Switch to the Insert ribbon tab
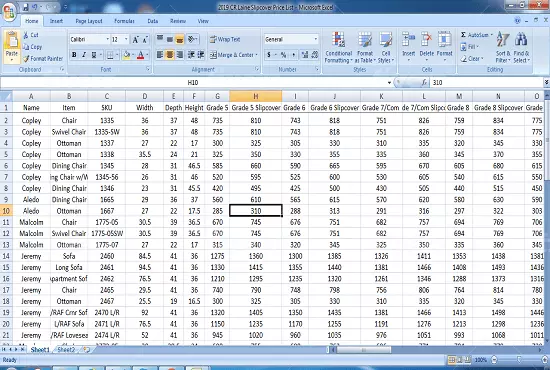The width and height of the screenshot is (550, 370). (x=56, y=21)
